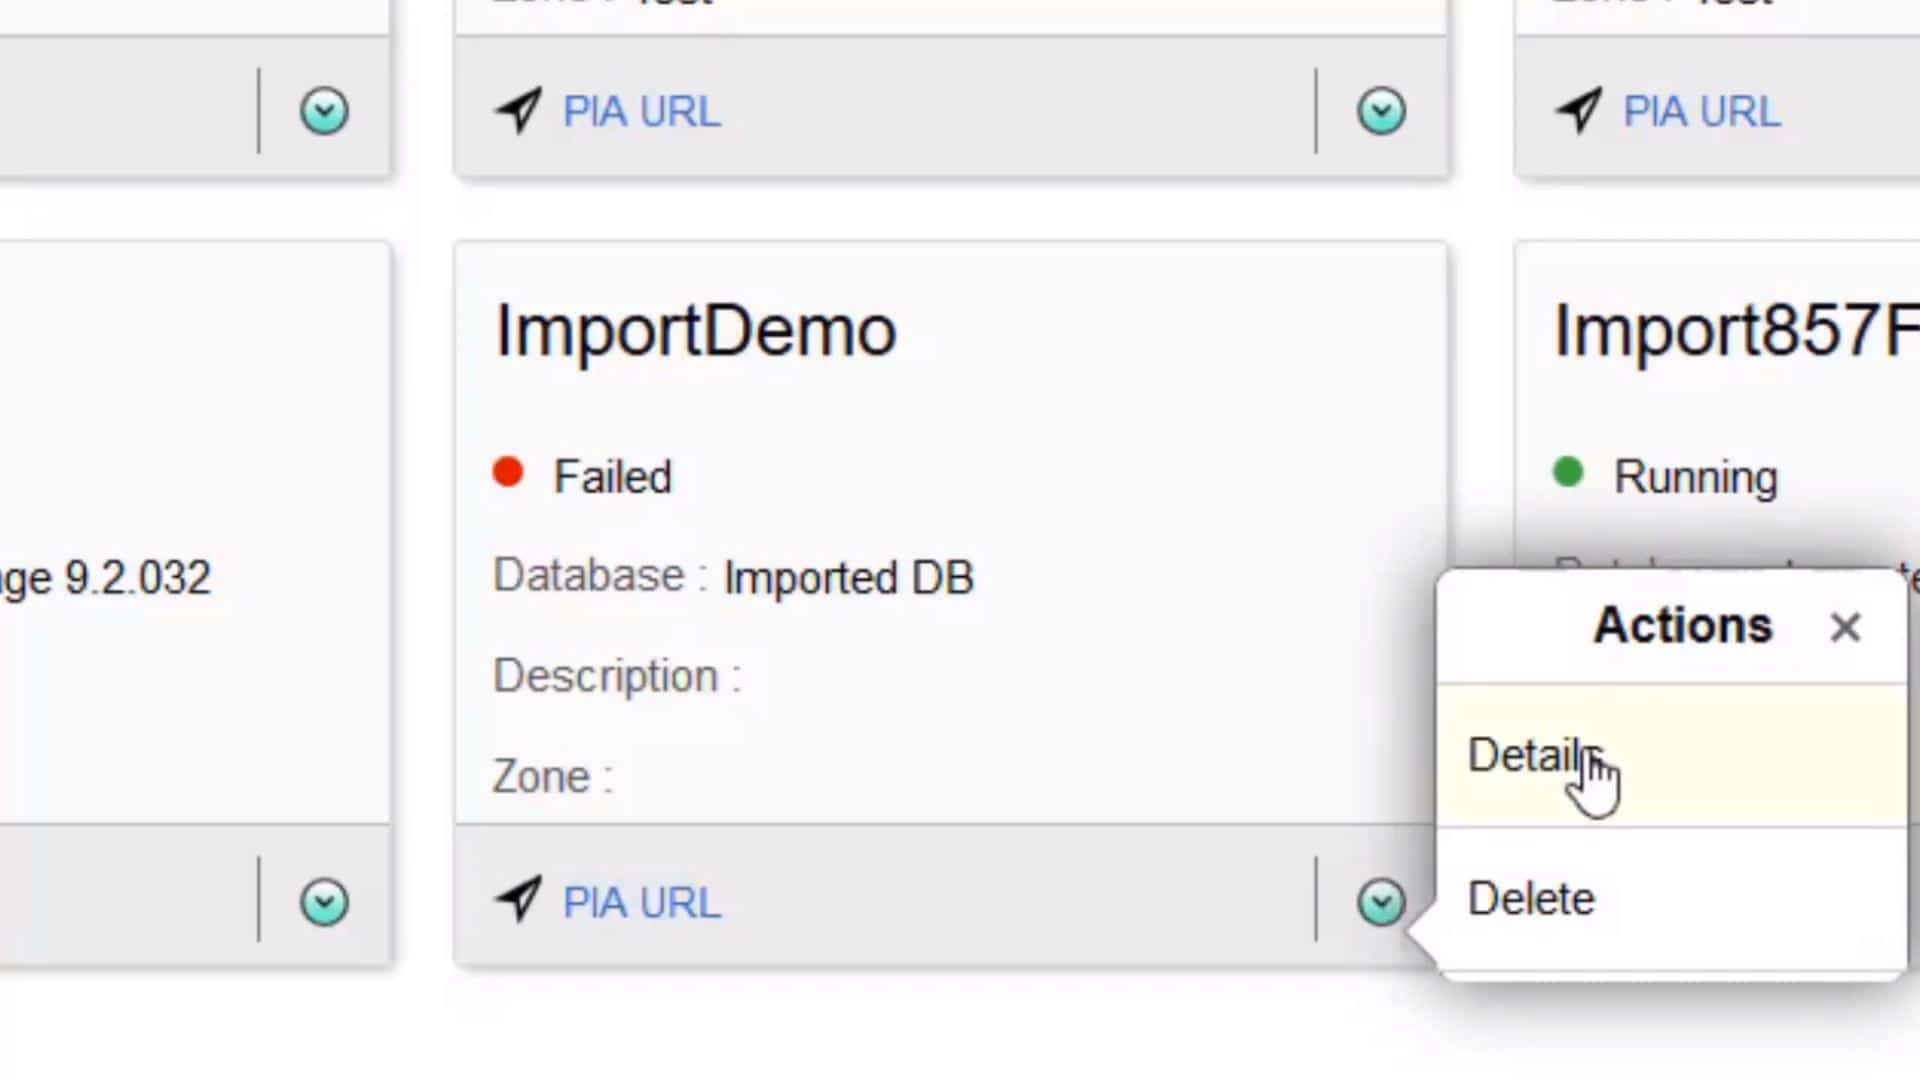Image resolution: width=1920 pixels, height=1080 pixels.
Task: Click the 9.2.032 version text on left card
Action: [138, 578]
